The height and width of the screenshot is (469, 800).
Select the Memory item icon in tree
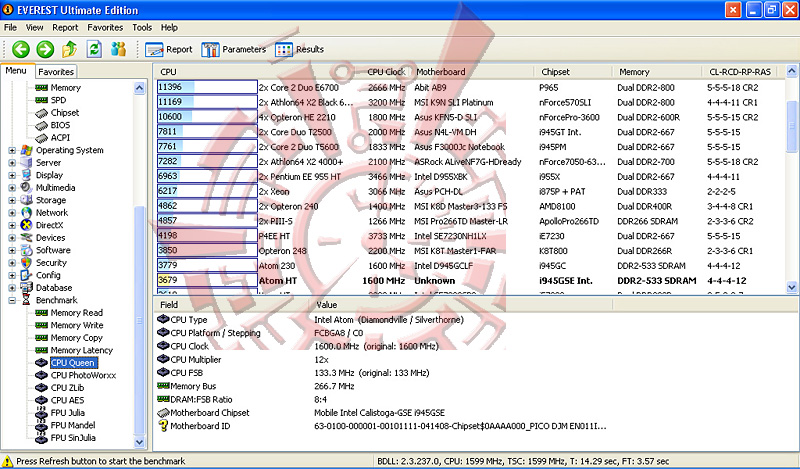pos(41,88)
